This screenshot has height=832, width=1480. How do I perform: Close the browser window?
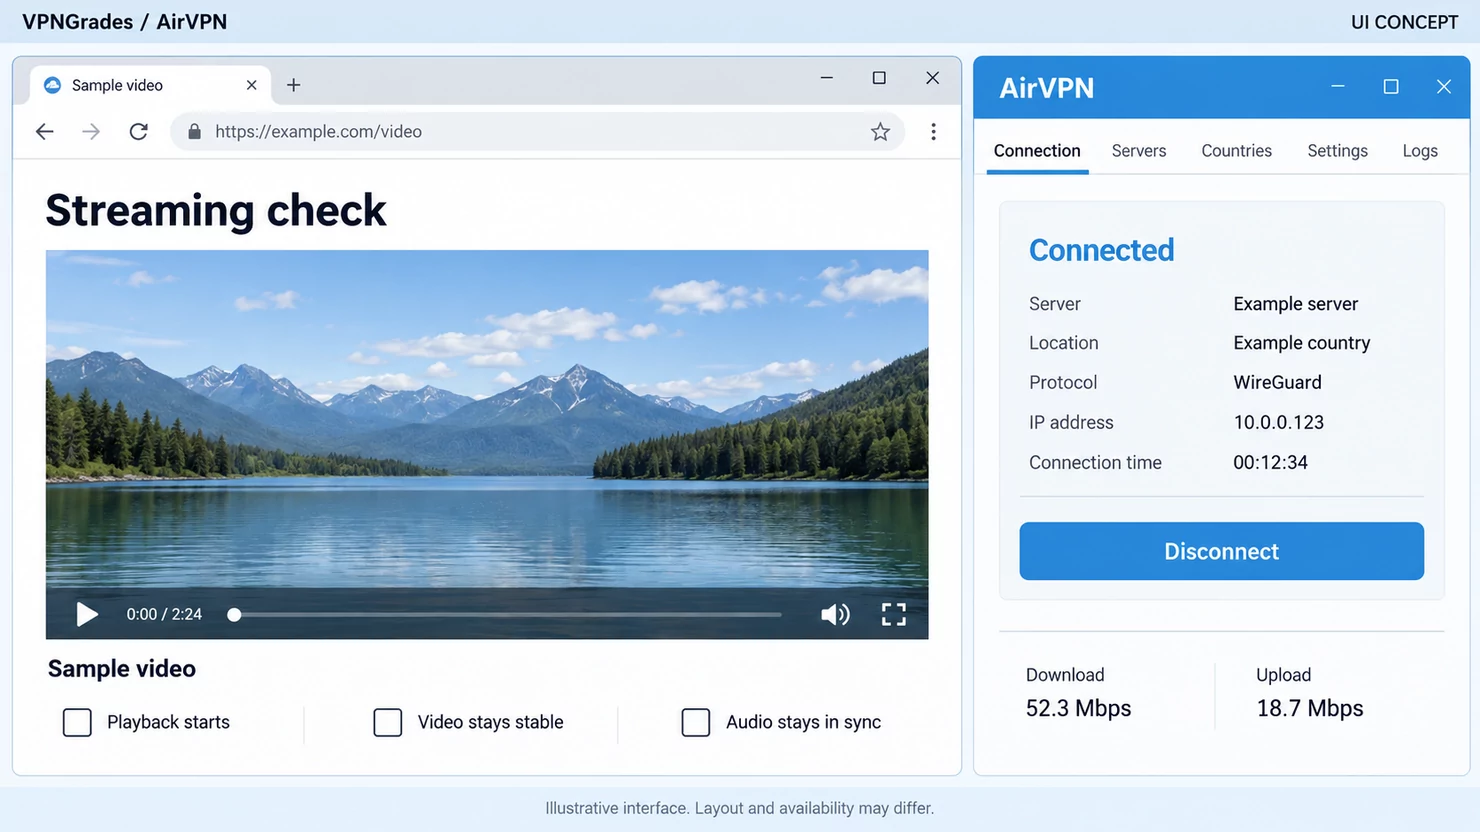(932, 78)
